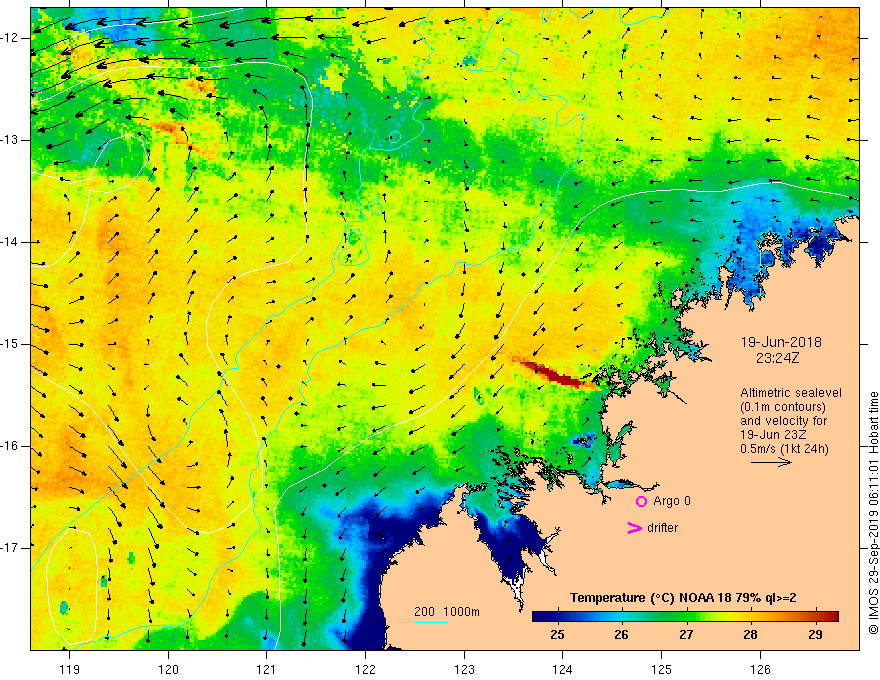
Task: Click the 'Altimetric sealevel' caption line
Action: 791,393
